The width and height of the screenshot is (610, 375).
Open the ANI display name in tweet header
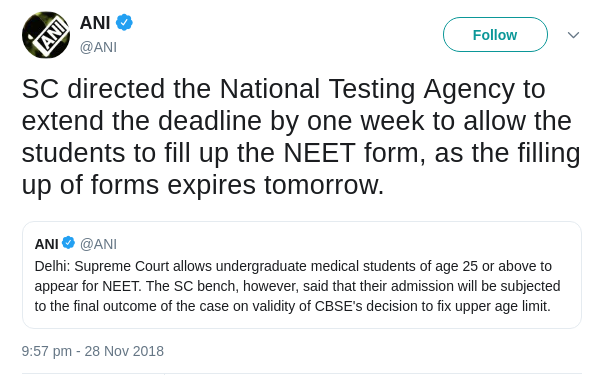coord(95,23)
